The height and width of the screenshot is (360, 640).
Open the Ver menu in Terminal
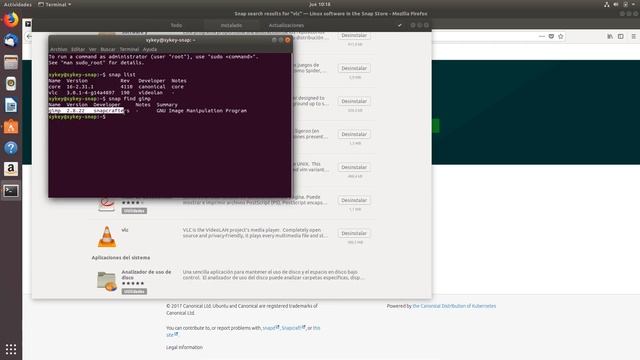click(x=93, y=49)
